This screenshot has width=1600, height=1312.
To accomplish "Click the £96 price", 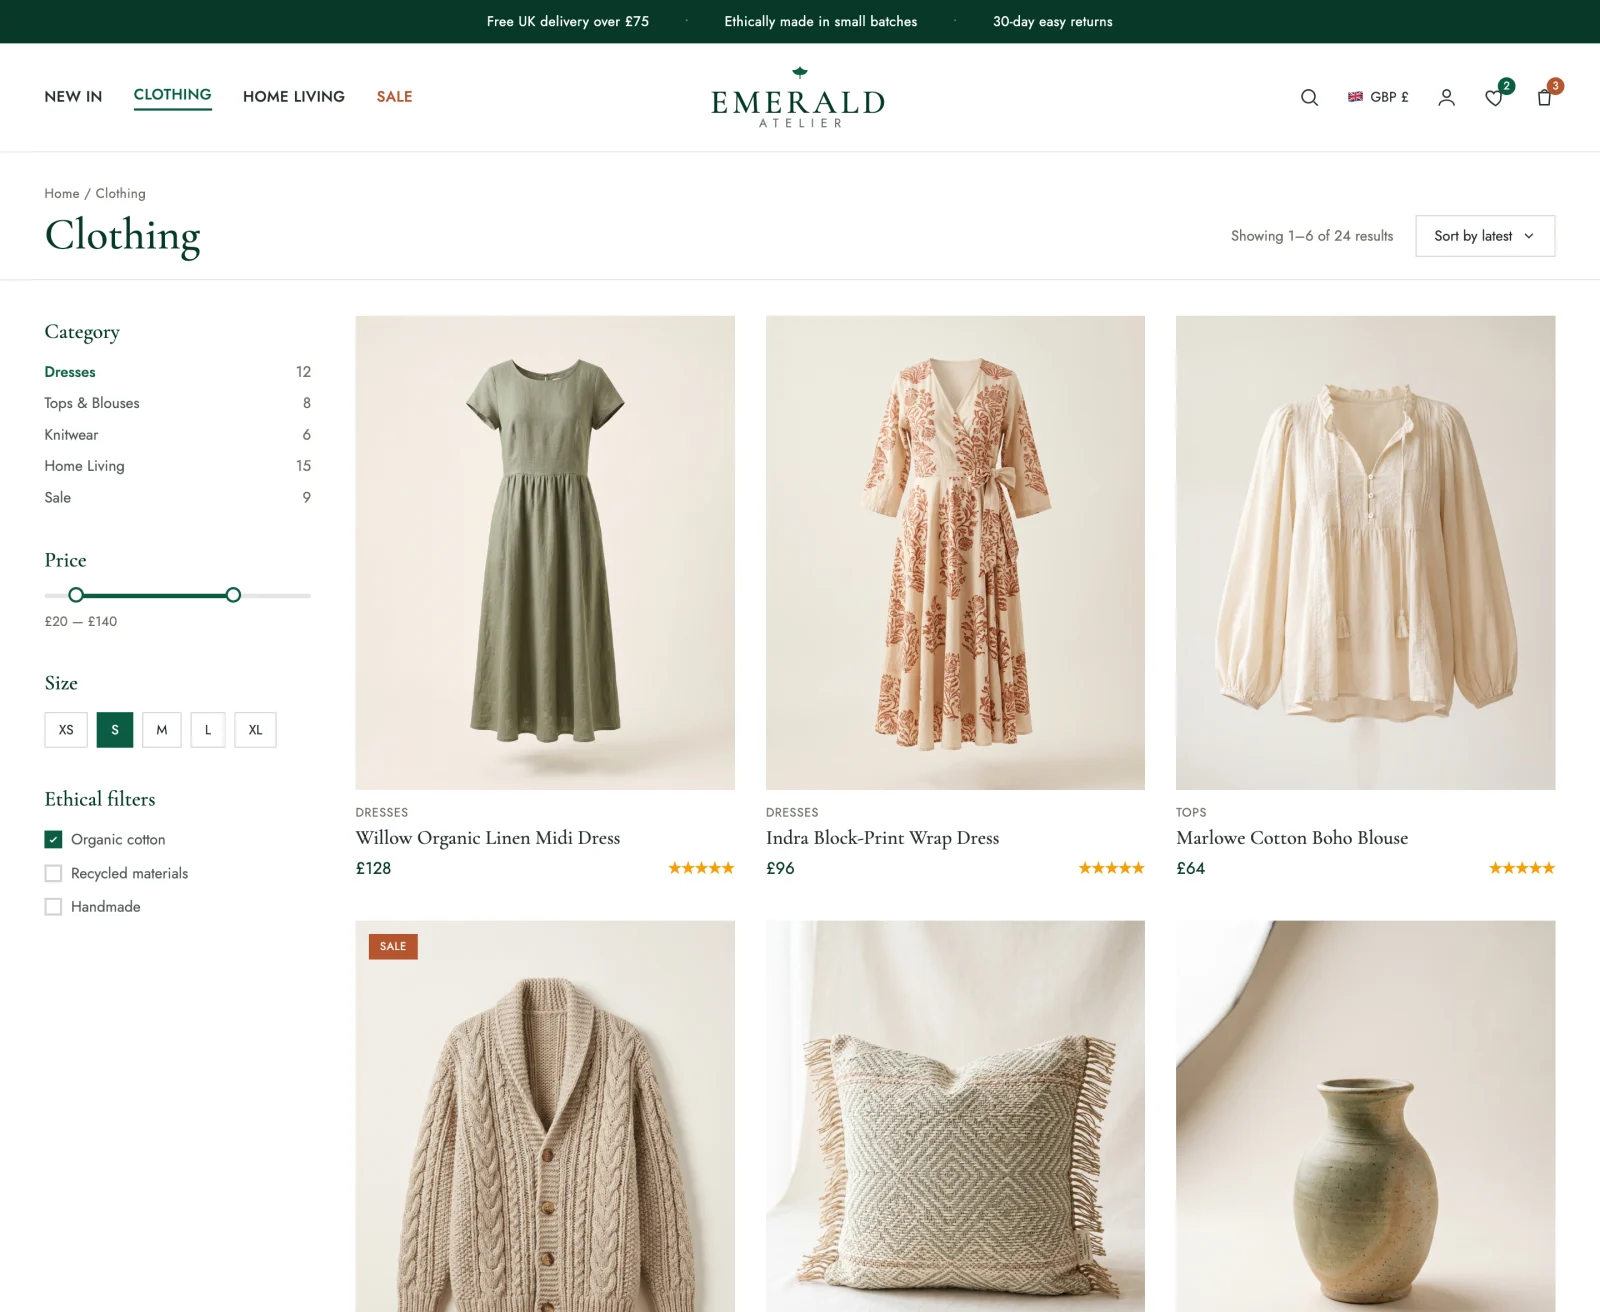I will 780,868.
